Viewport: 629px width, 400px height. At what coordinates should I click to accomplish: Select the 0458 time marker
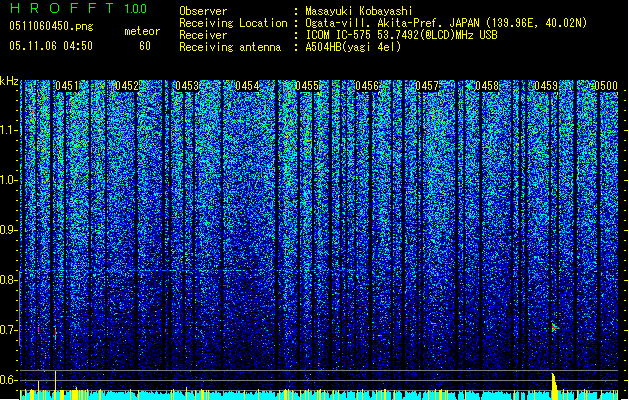click(487, 86)
